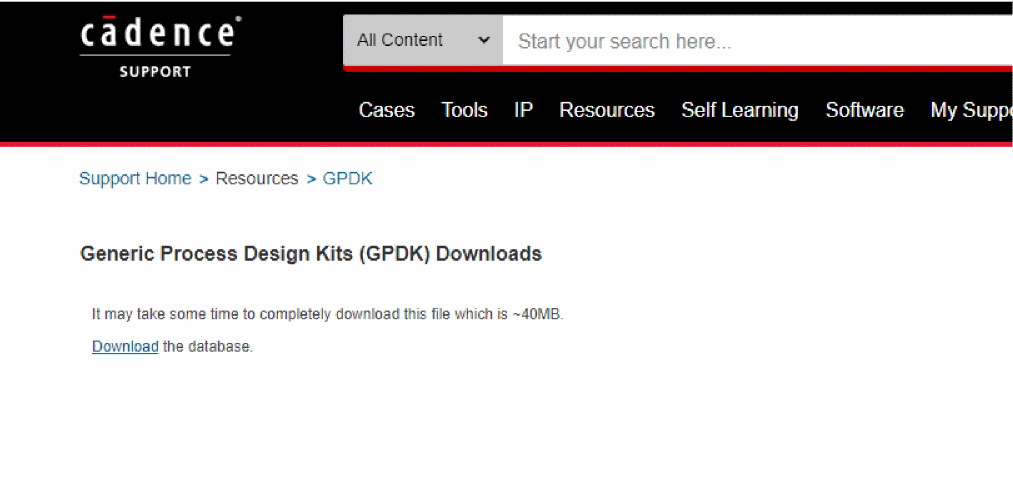Open the My Support menu
The width and height of the screenshot is (1013, 477).
tap(971, 110)
